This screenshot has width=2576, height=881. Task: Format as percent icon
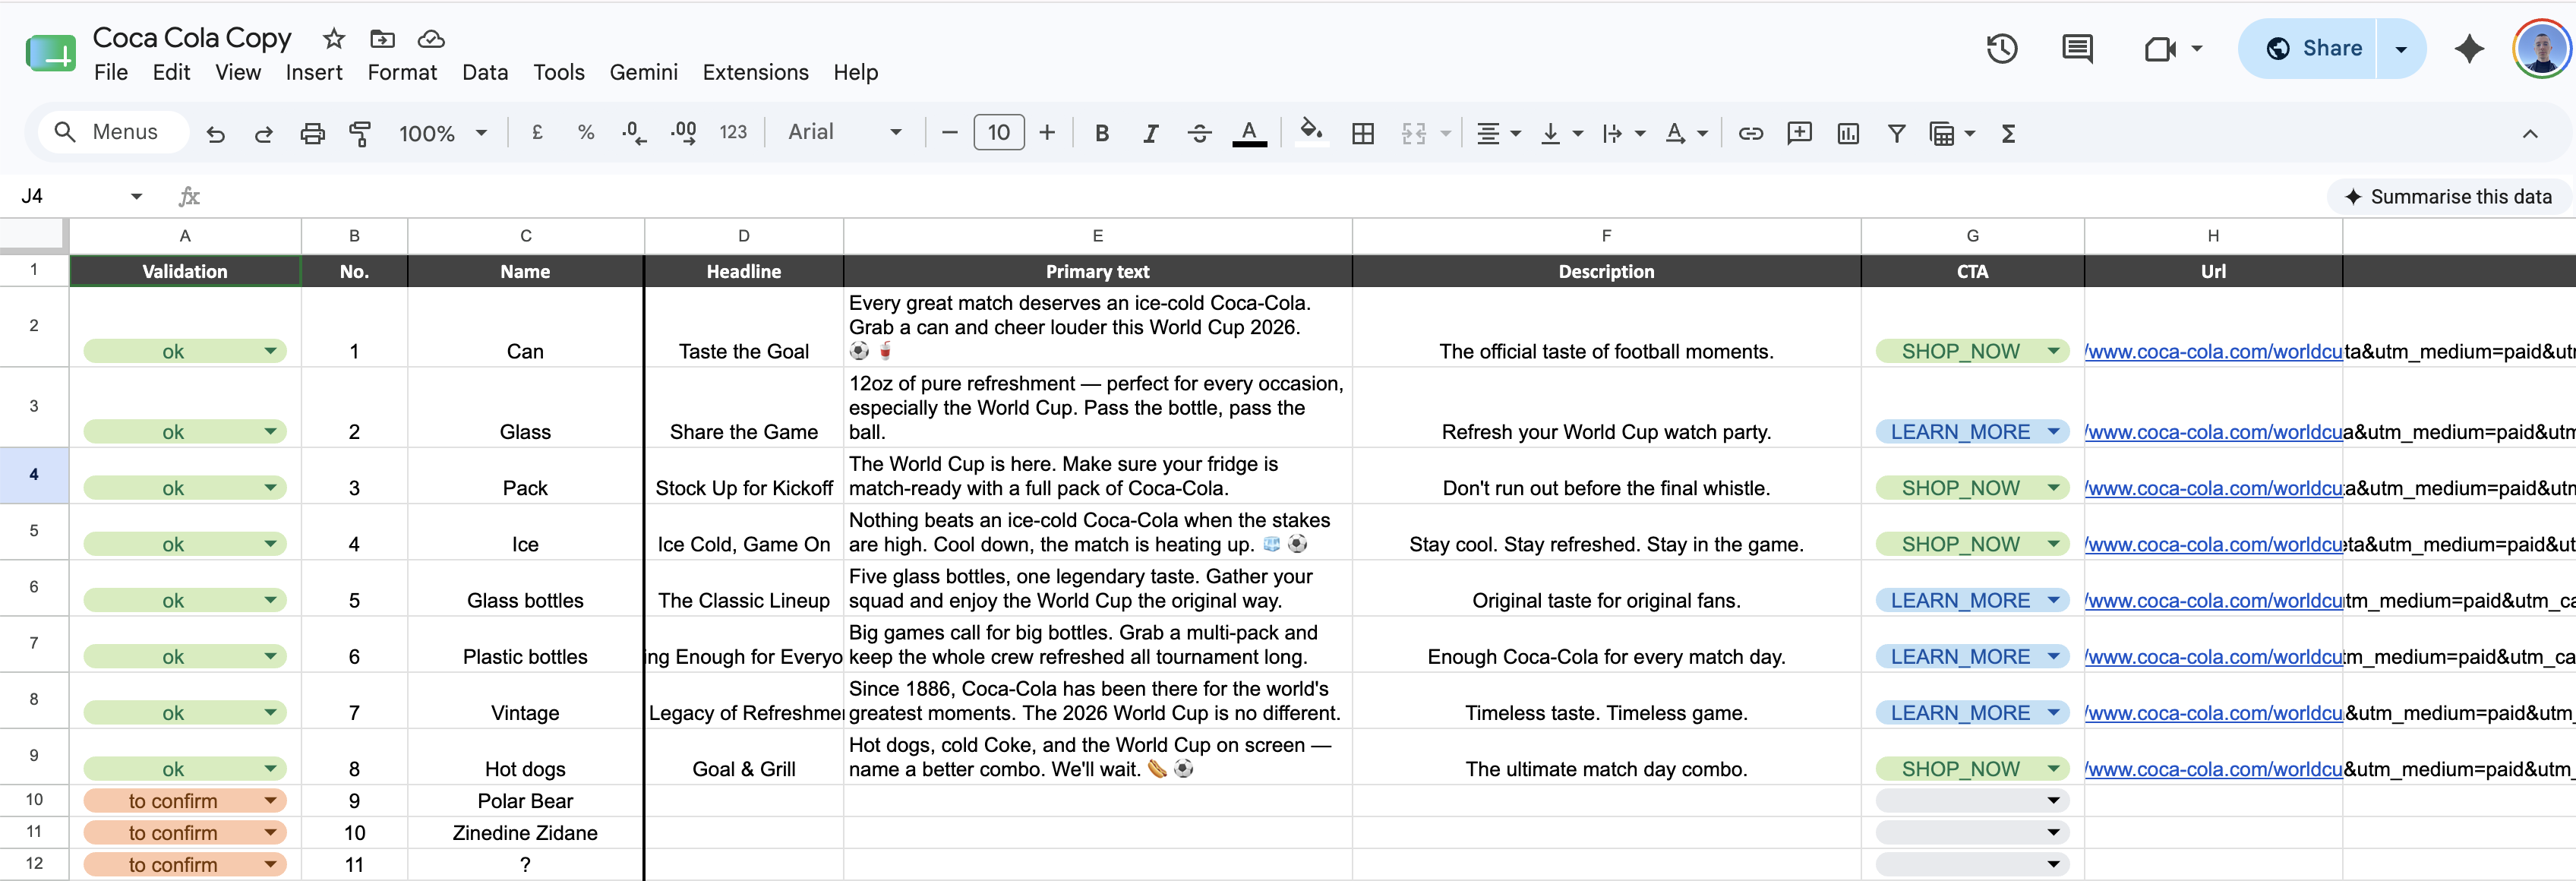pyautogui.click(x=586, y=132)
